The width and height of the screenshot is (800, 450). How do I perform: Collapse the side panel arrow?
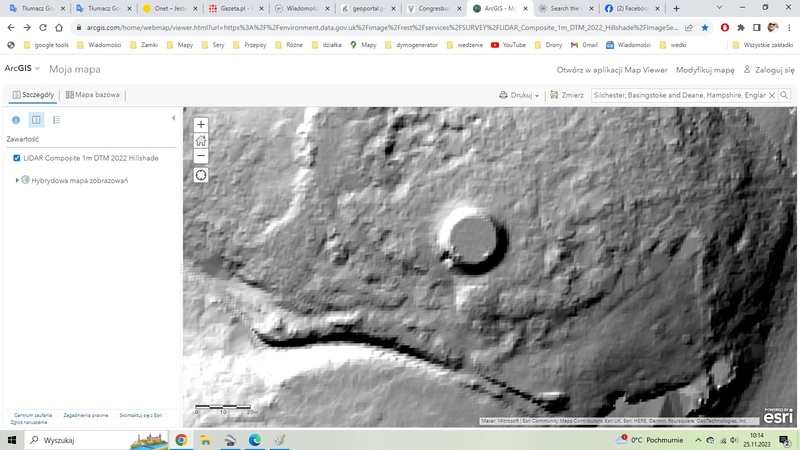[x=174, y=119]
